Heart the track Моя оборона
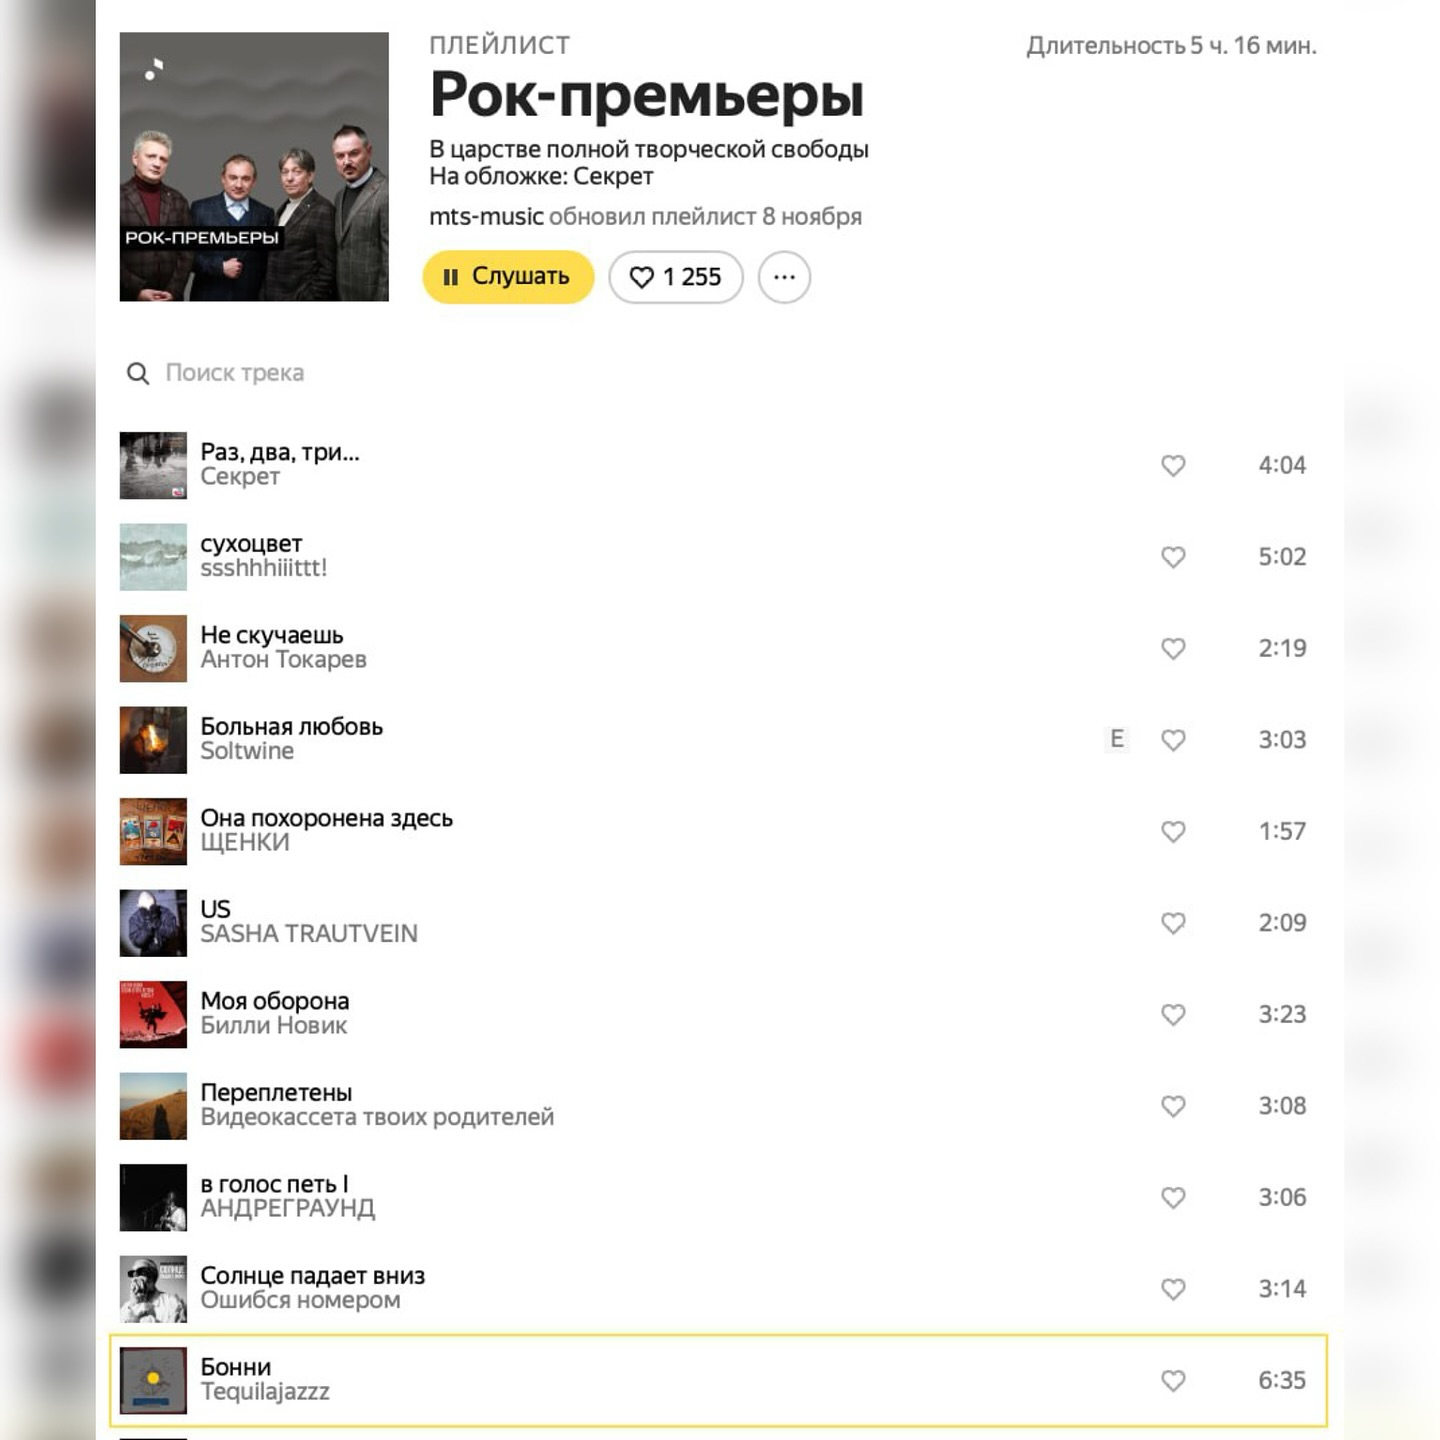This screenshot has width=1440, height=1440. [x=1173, y=1015]
